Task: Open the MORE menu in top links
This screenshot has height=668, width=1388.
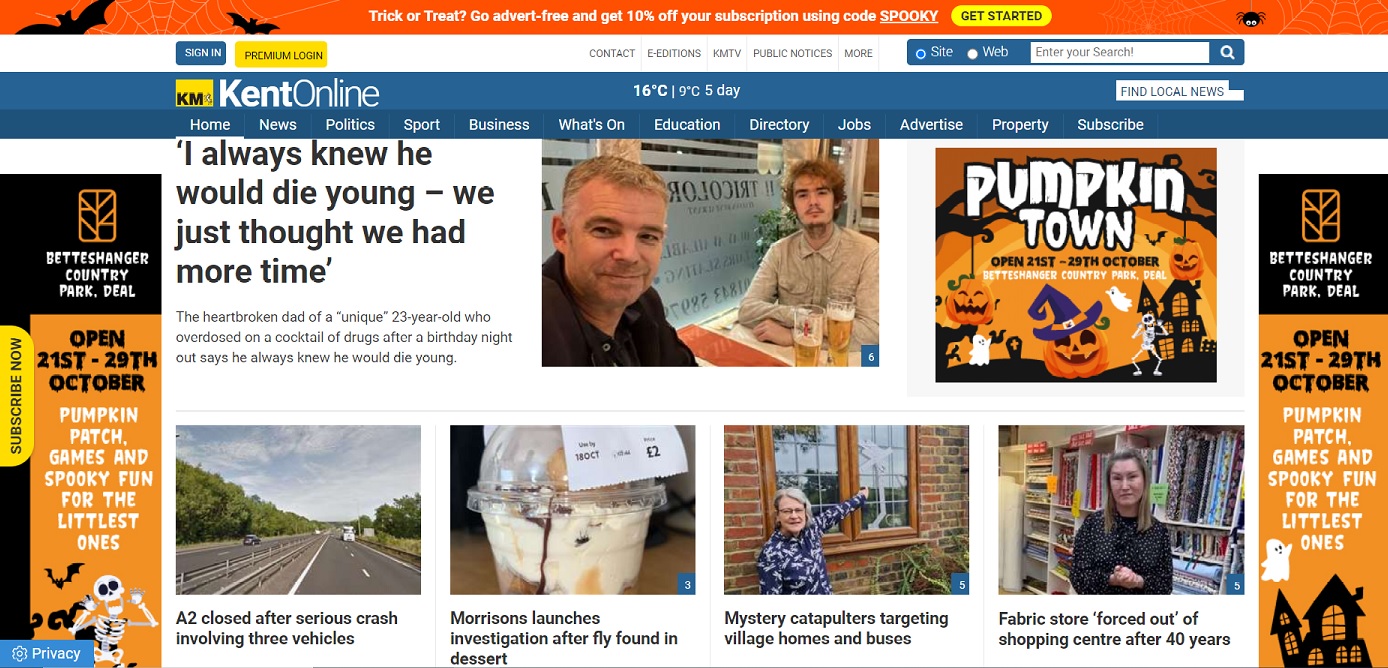Action: (x=858, y=53)
